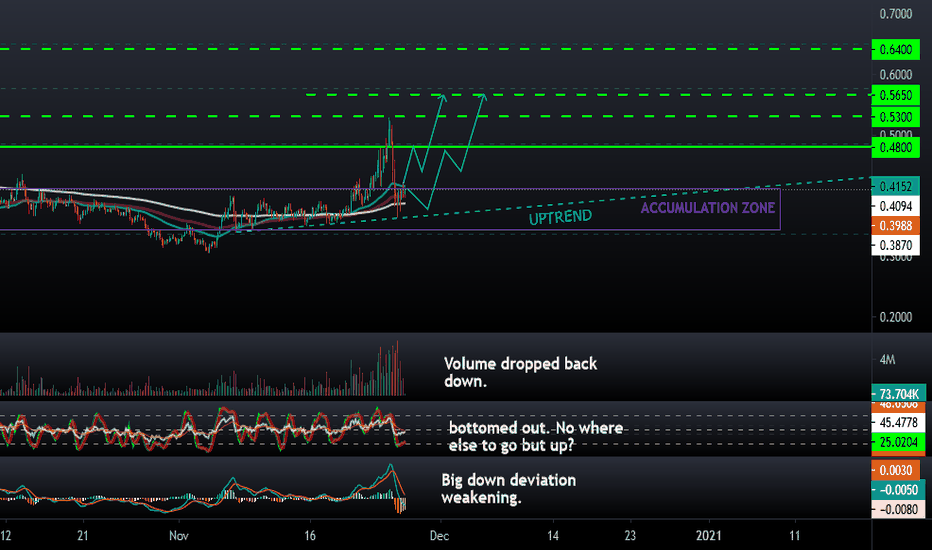The image size is (932, 550).
Task: Click the 0.6000 axis price
Action: point(896,74)
